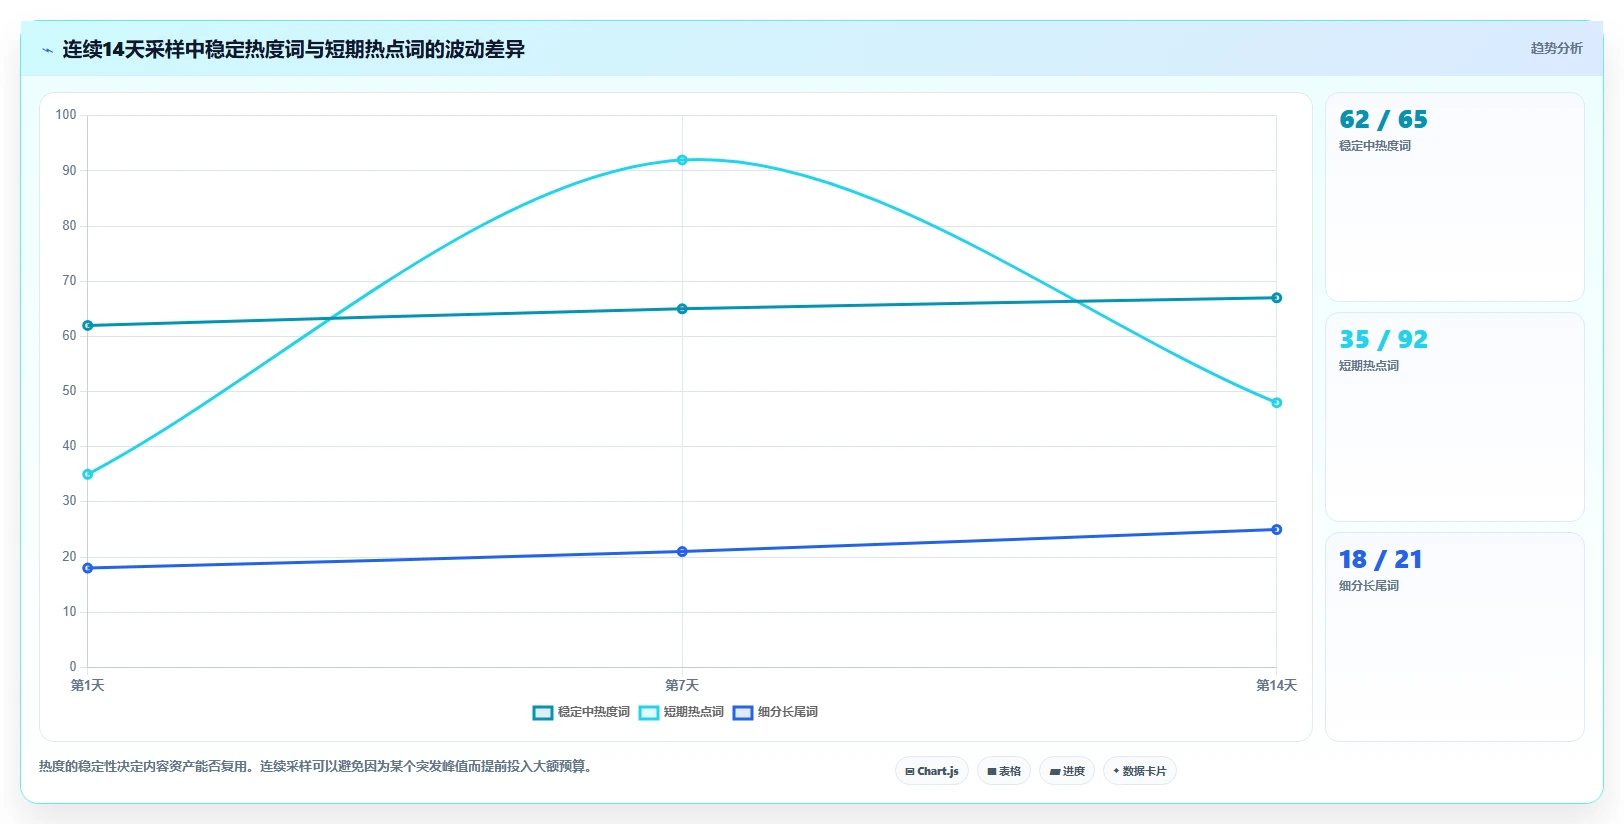Select 短期热点词 data point at 第14天
Image resolution: width=1624 pixels, height=824 pixels.
click(1277, 403)
